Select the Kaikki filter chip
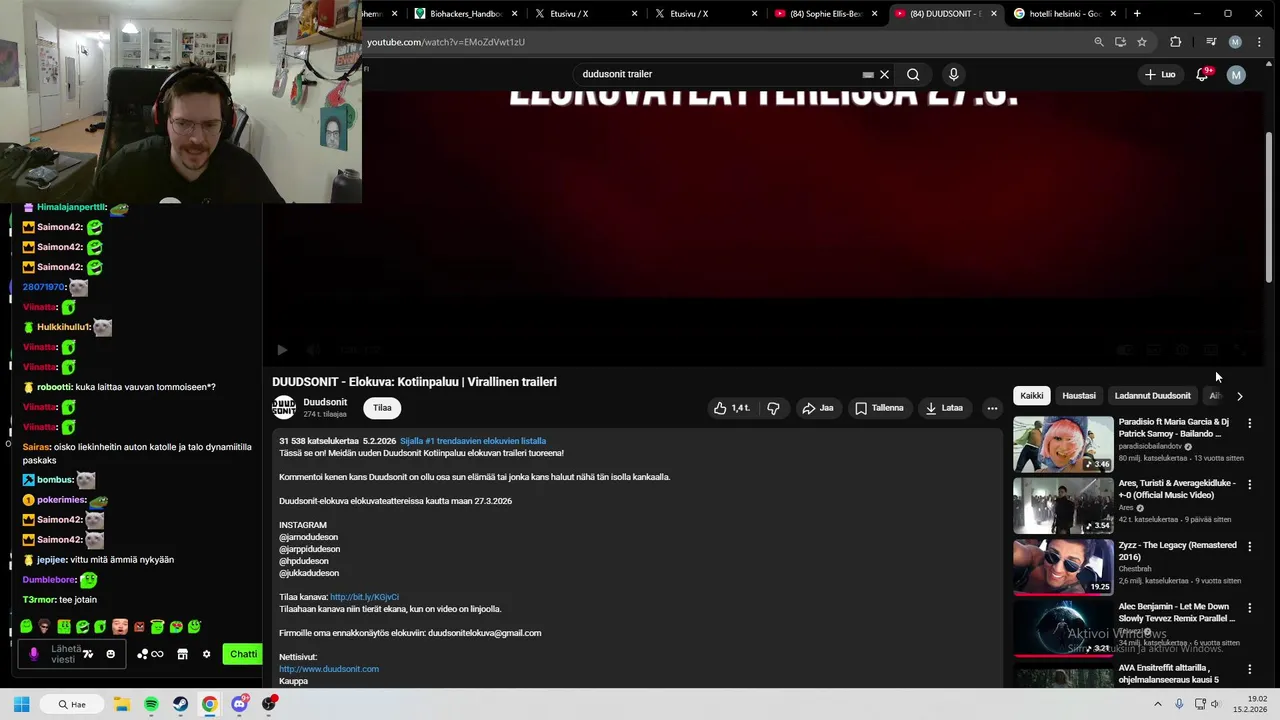Viewport: 1280px width, 720px height. [1032, 395]
